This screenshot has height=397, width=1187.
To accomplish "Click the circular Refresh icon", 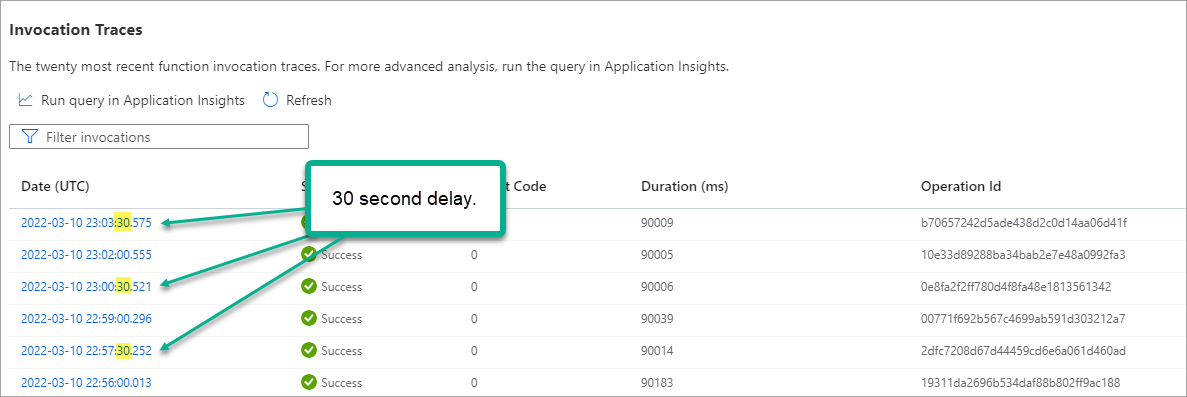I will click(x=270, y=99).
